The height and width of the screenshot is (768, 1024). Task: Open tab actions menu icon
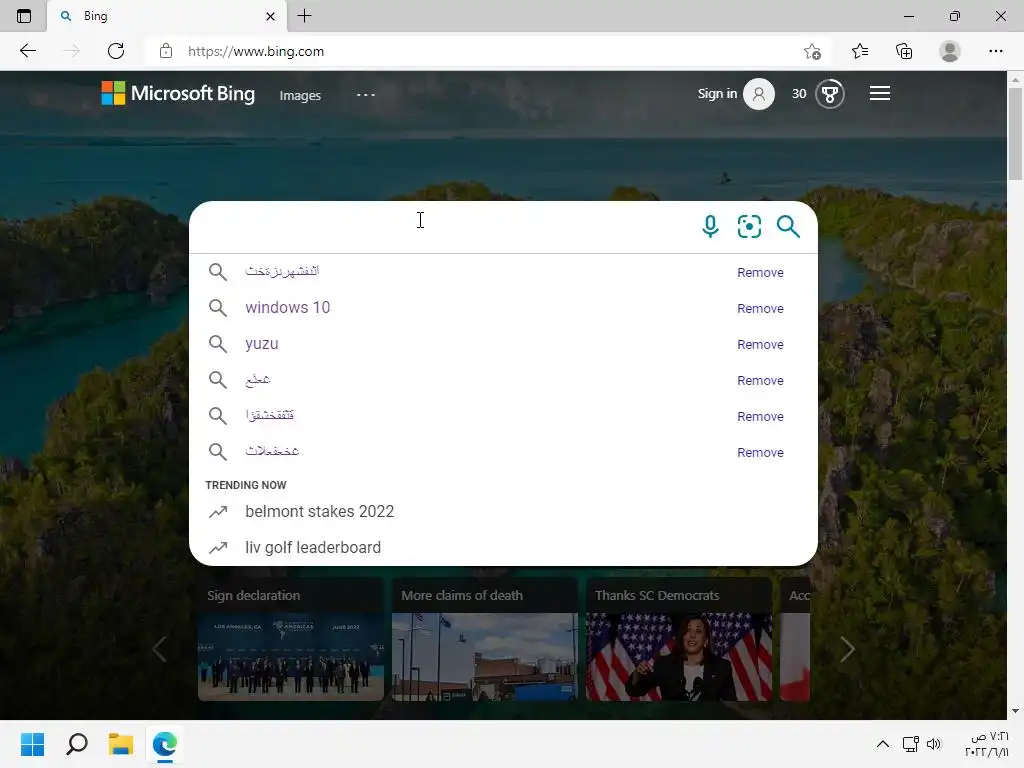24,16
